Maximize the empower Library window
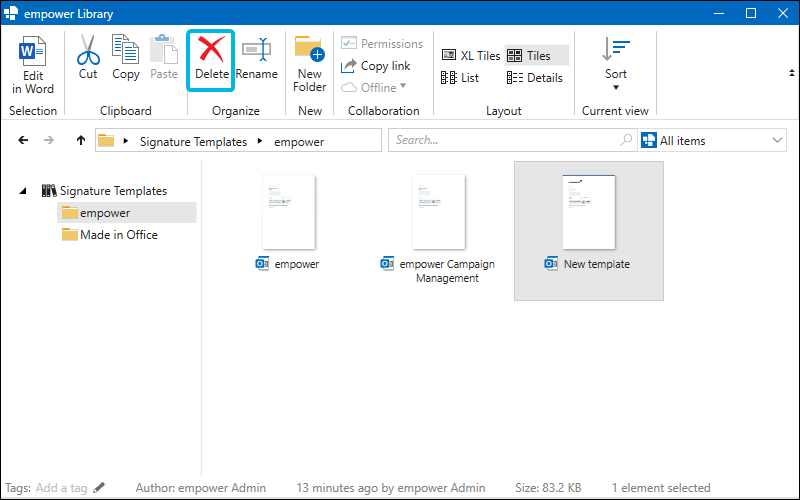The image size is (800, 500). (751, 13)
